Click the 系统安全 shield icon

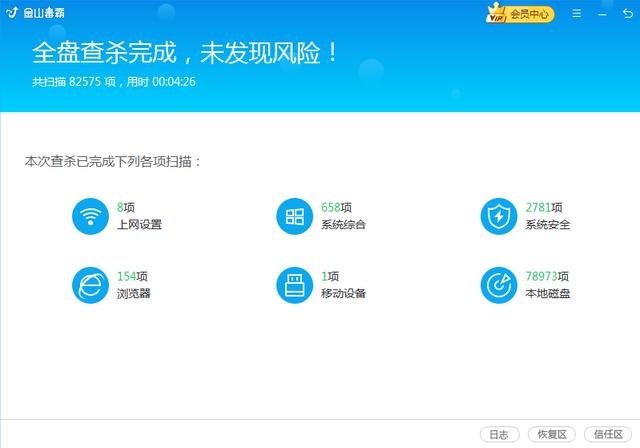coord(499,216)
